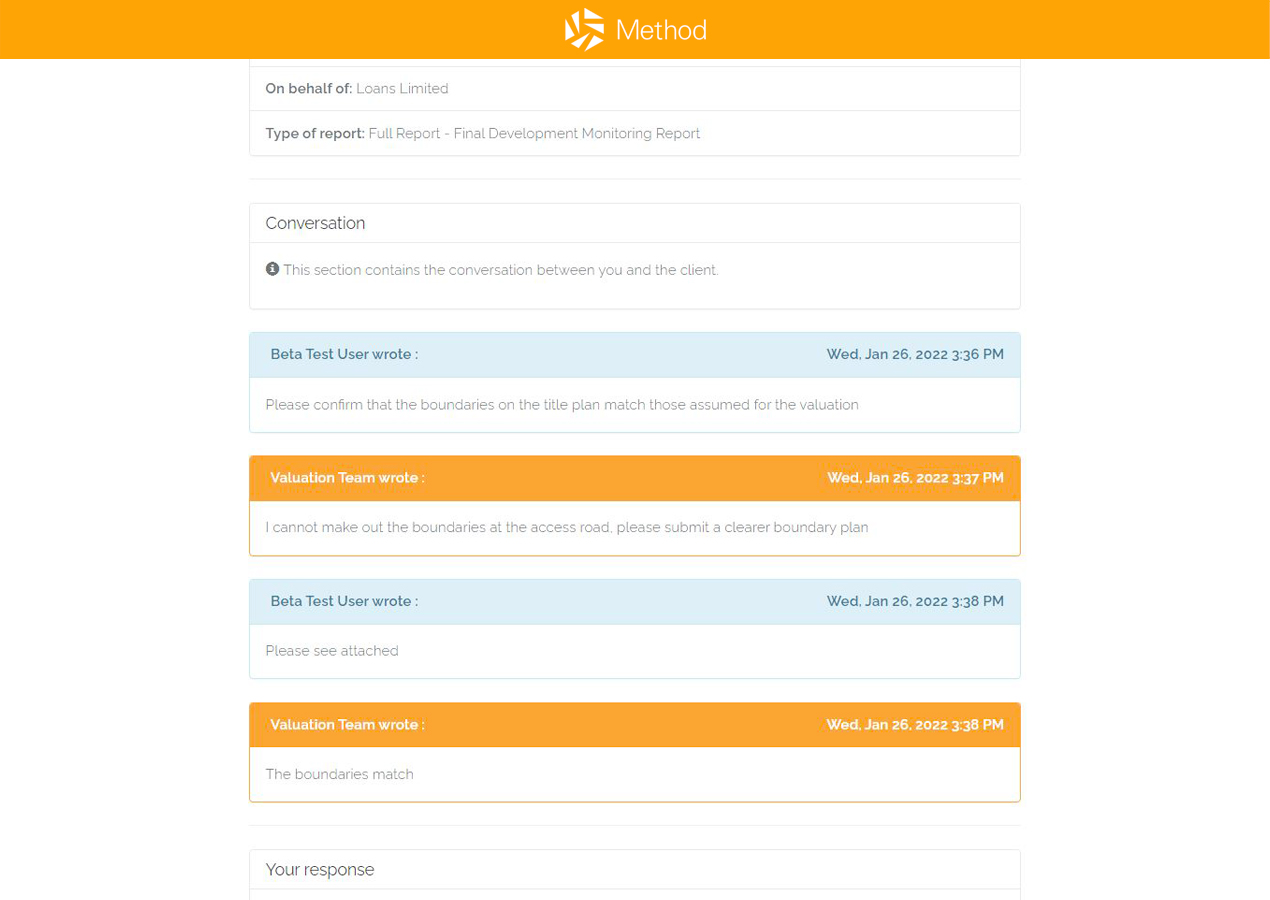
Task: Click the info icon in Conversation section
Action: coord(272,269)
